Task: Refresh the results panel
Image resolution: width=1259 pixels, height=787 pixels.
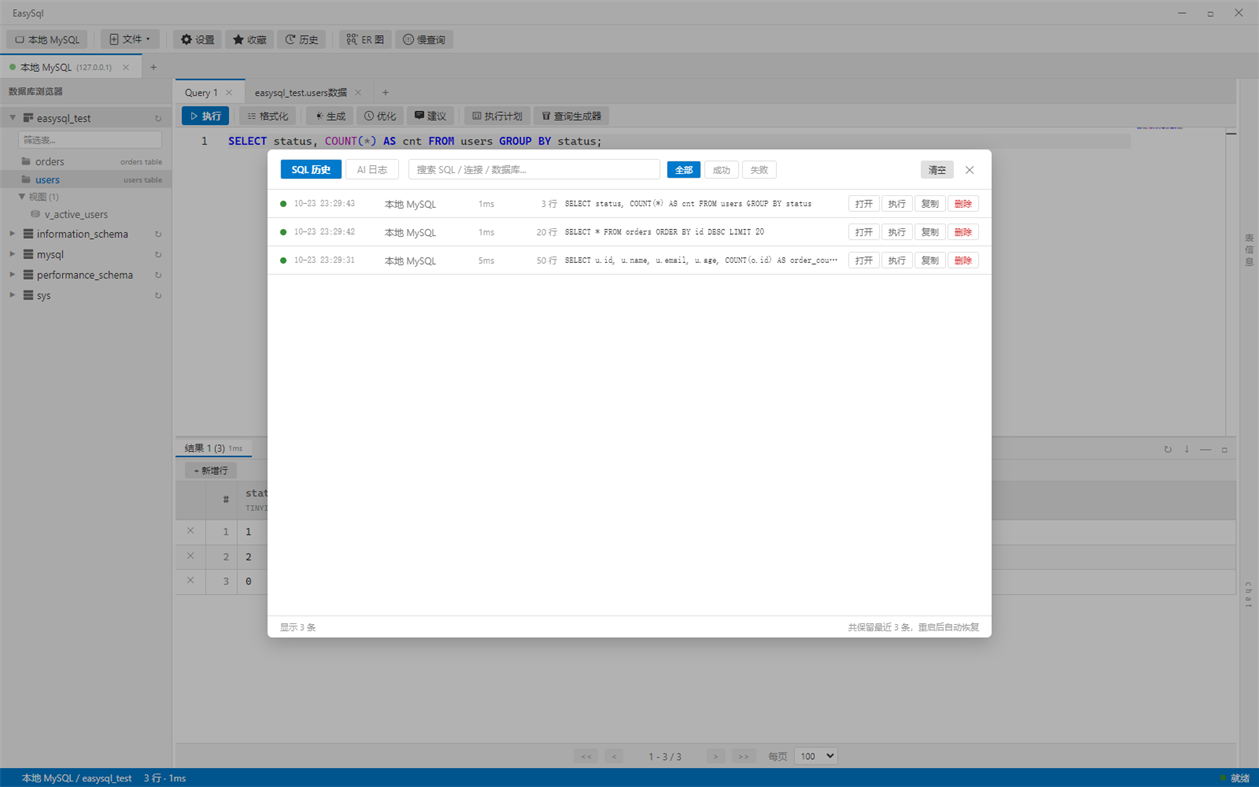Action: 1167,450
